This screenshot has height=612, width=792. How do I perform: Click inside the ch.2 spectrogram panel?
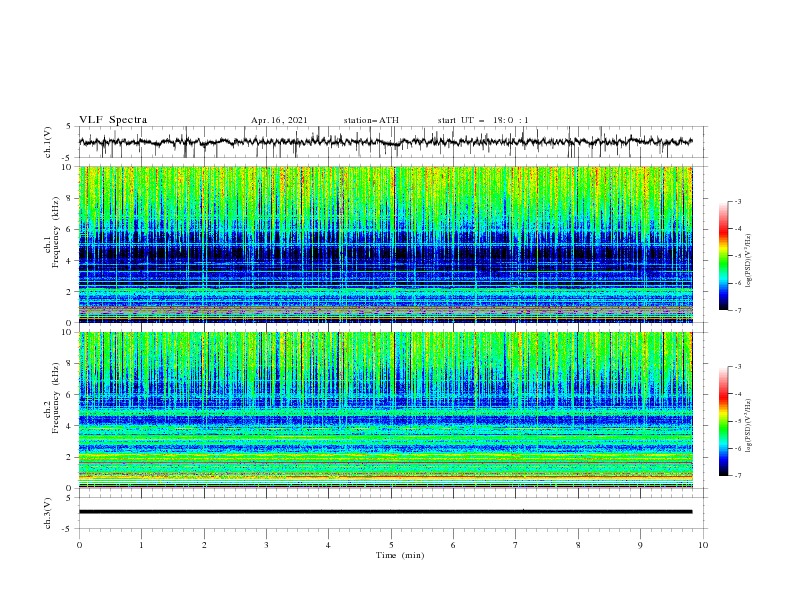pos(386,410)
